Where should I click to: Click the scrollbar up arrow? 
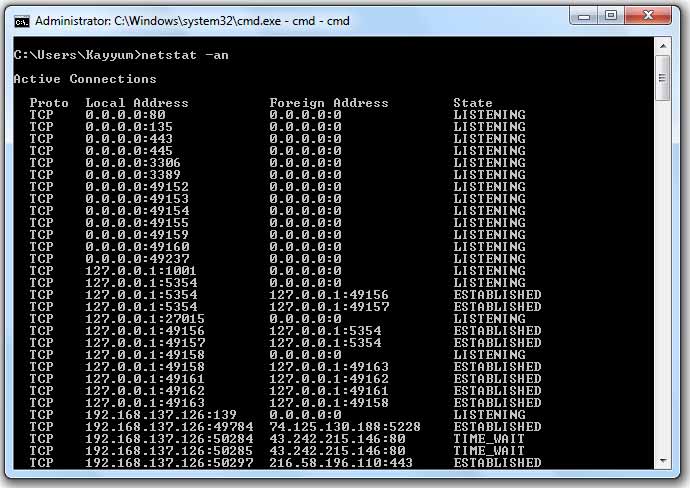(x=663, y=46)
